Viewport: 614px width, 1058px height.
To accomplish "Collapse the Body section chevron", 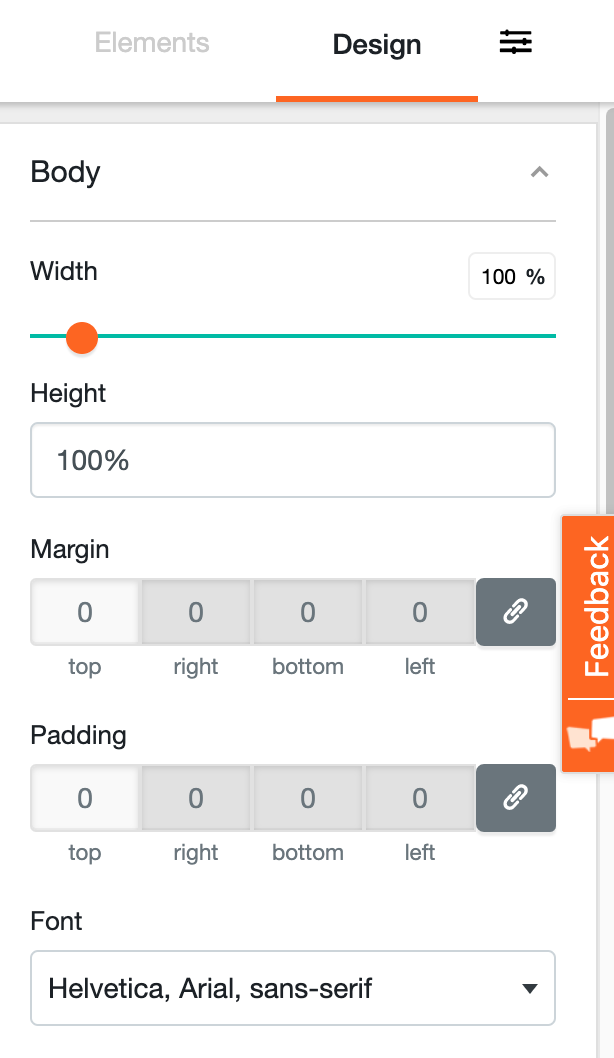I will tap(539, 172).
